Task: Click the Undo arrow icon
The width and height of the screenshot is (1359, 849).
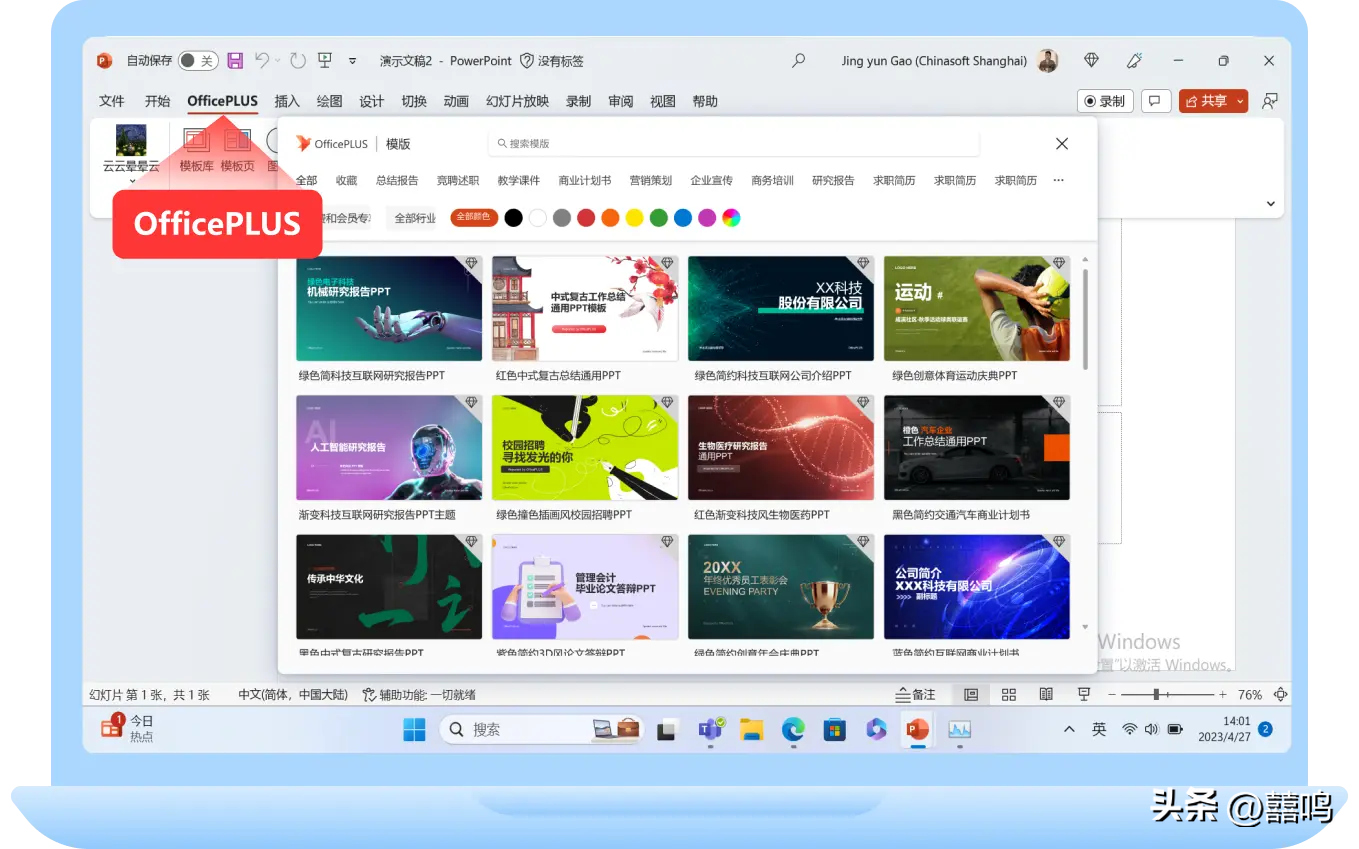Action: pos(262,61)
